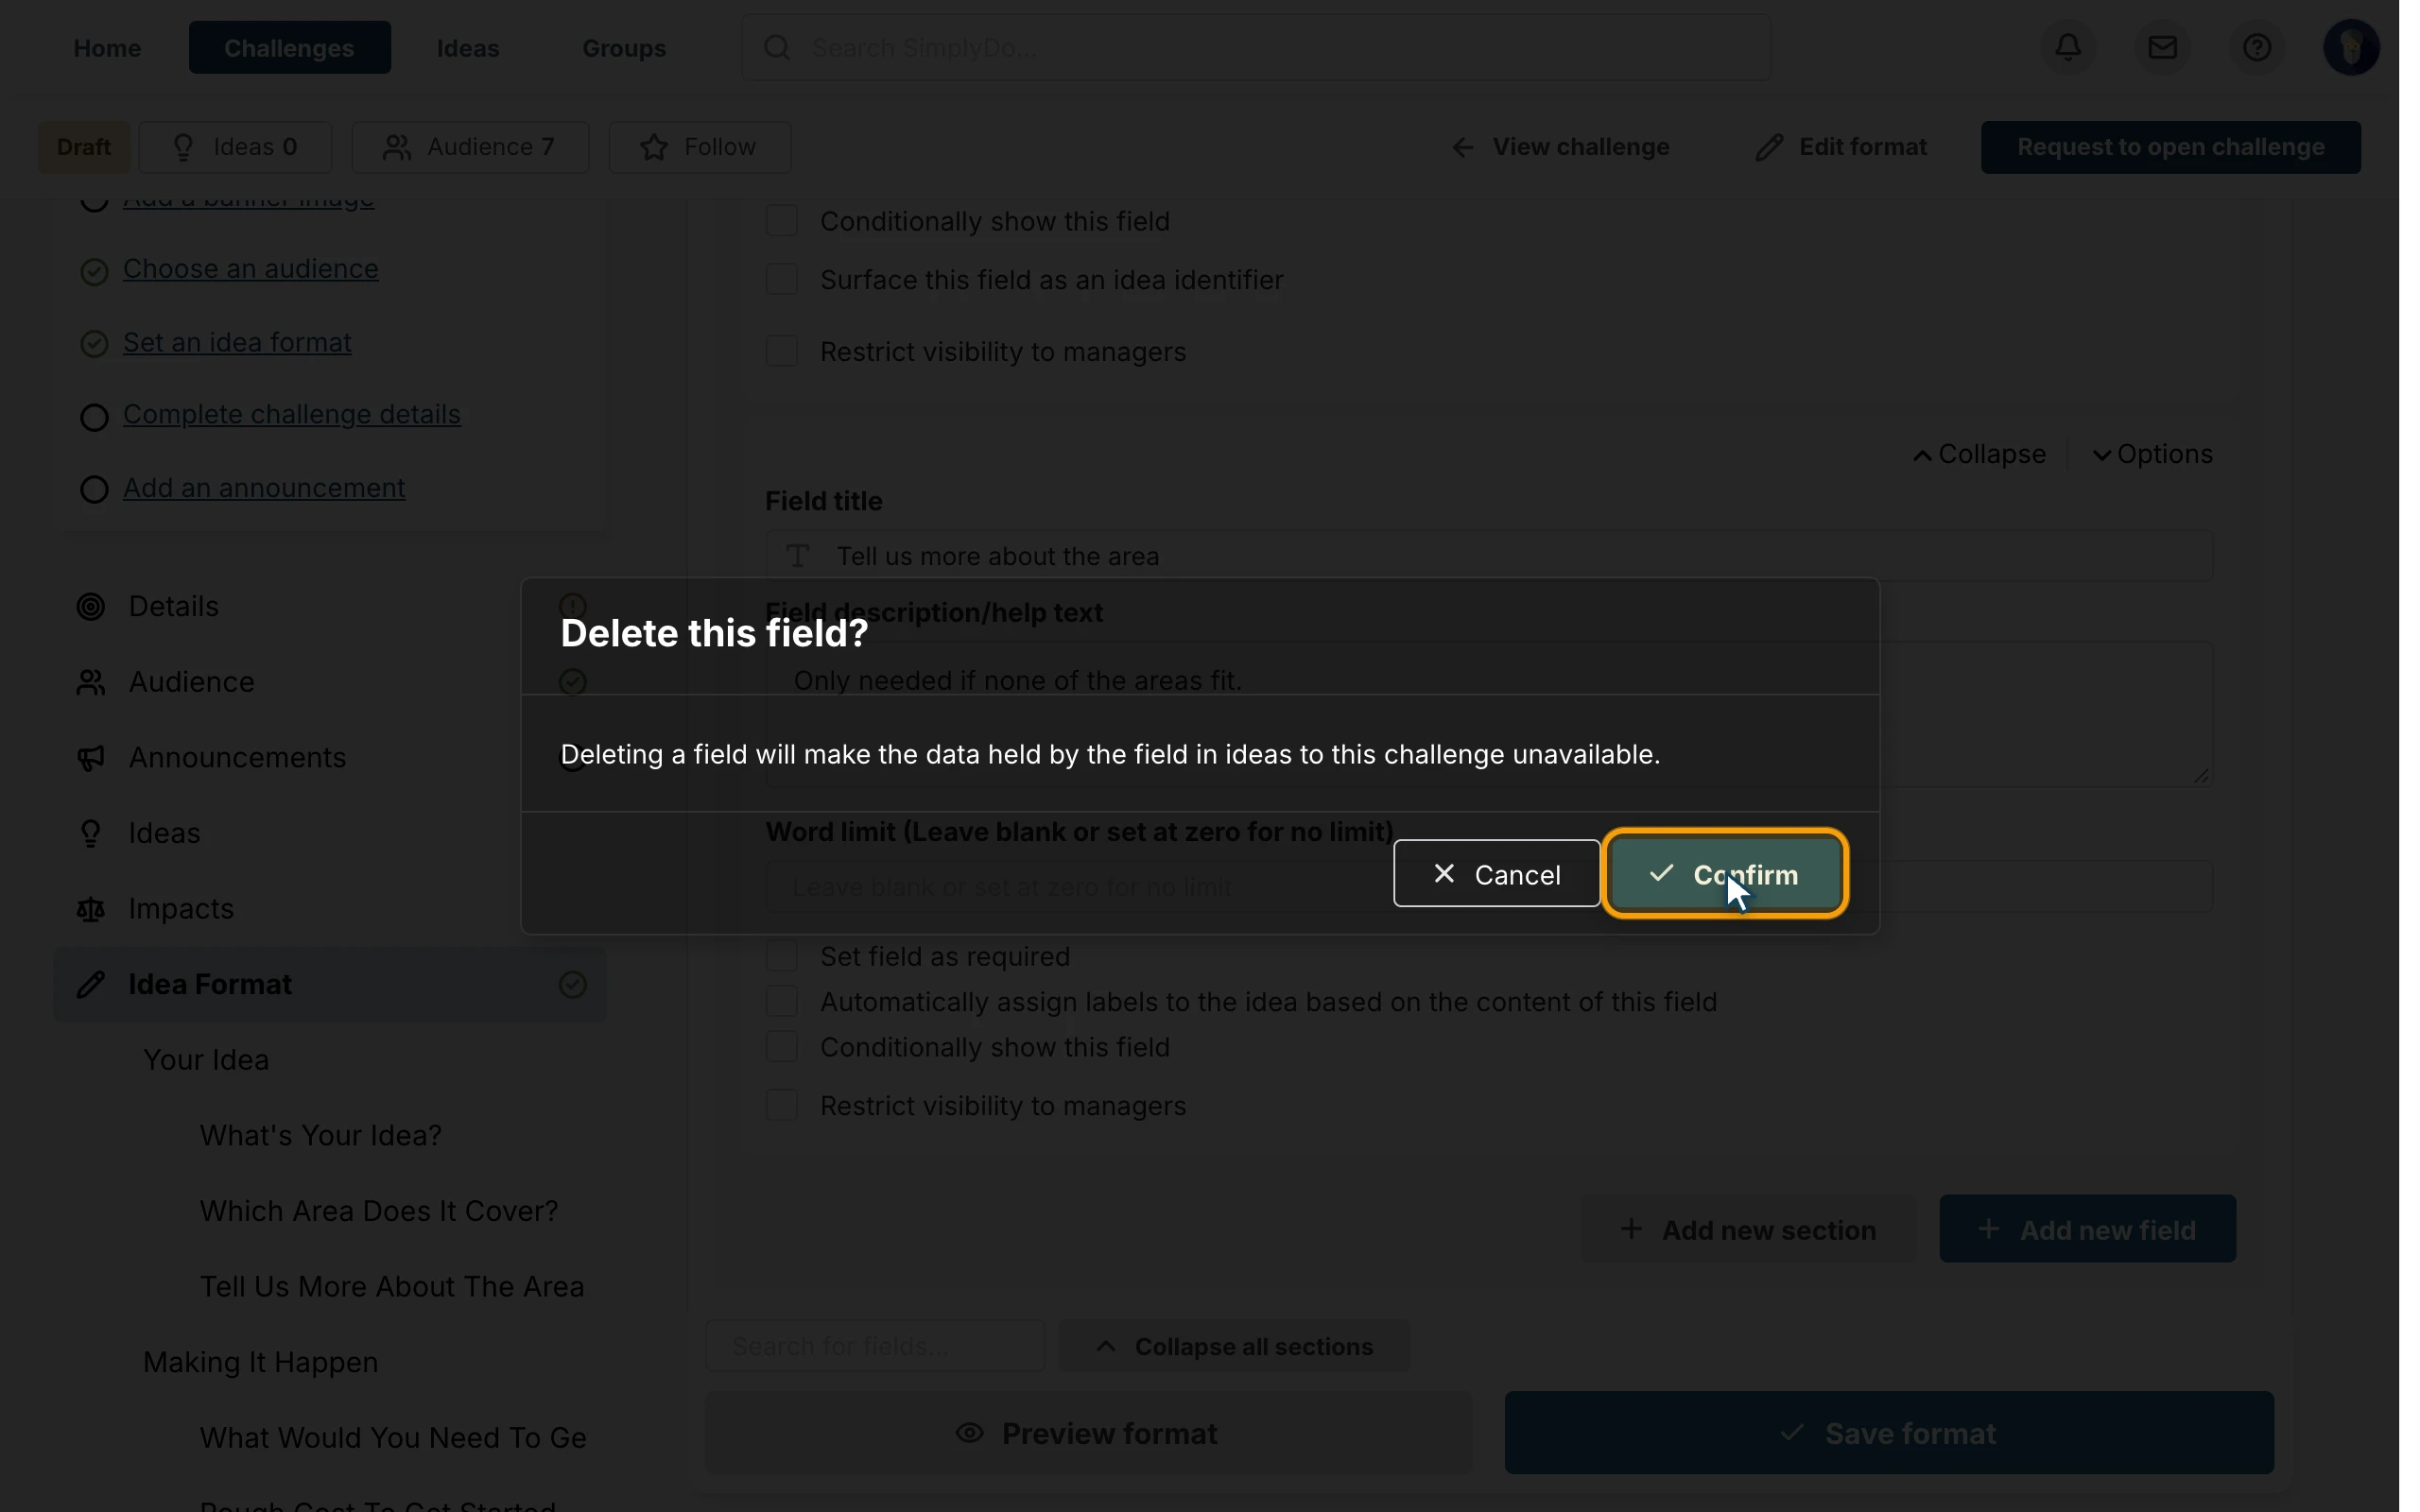Open the help question mark icon

2257,47
